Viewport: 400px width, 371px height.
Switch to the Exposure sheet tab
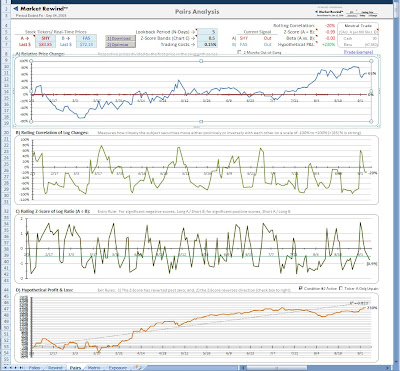[x=118, y=368]
